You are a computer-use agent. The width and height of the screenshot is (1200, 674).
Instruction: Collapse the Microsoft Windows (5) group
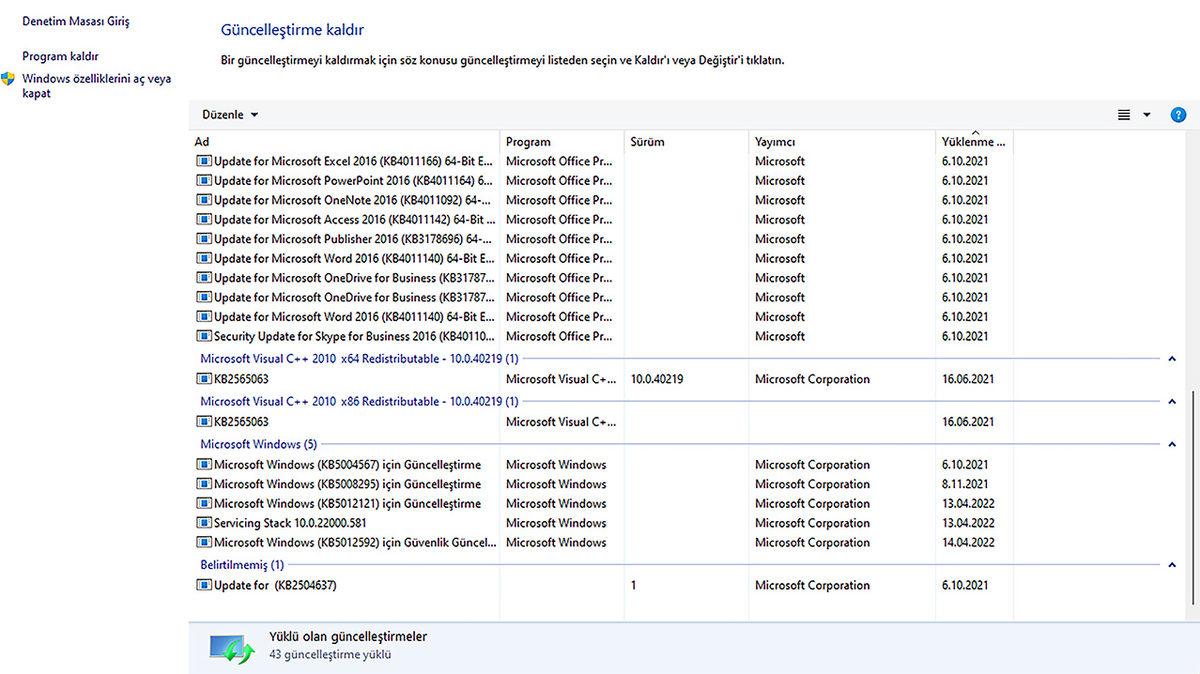click(1171, 443)
